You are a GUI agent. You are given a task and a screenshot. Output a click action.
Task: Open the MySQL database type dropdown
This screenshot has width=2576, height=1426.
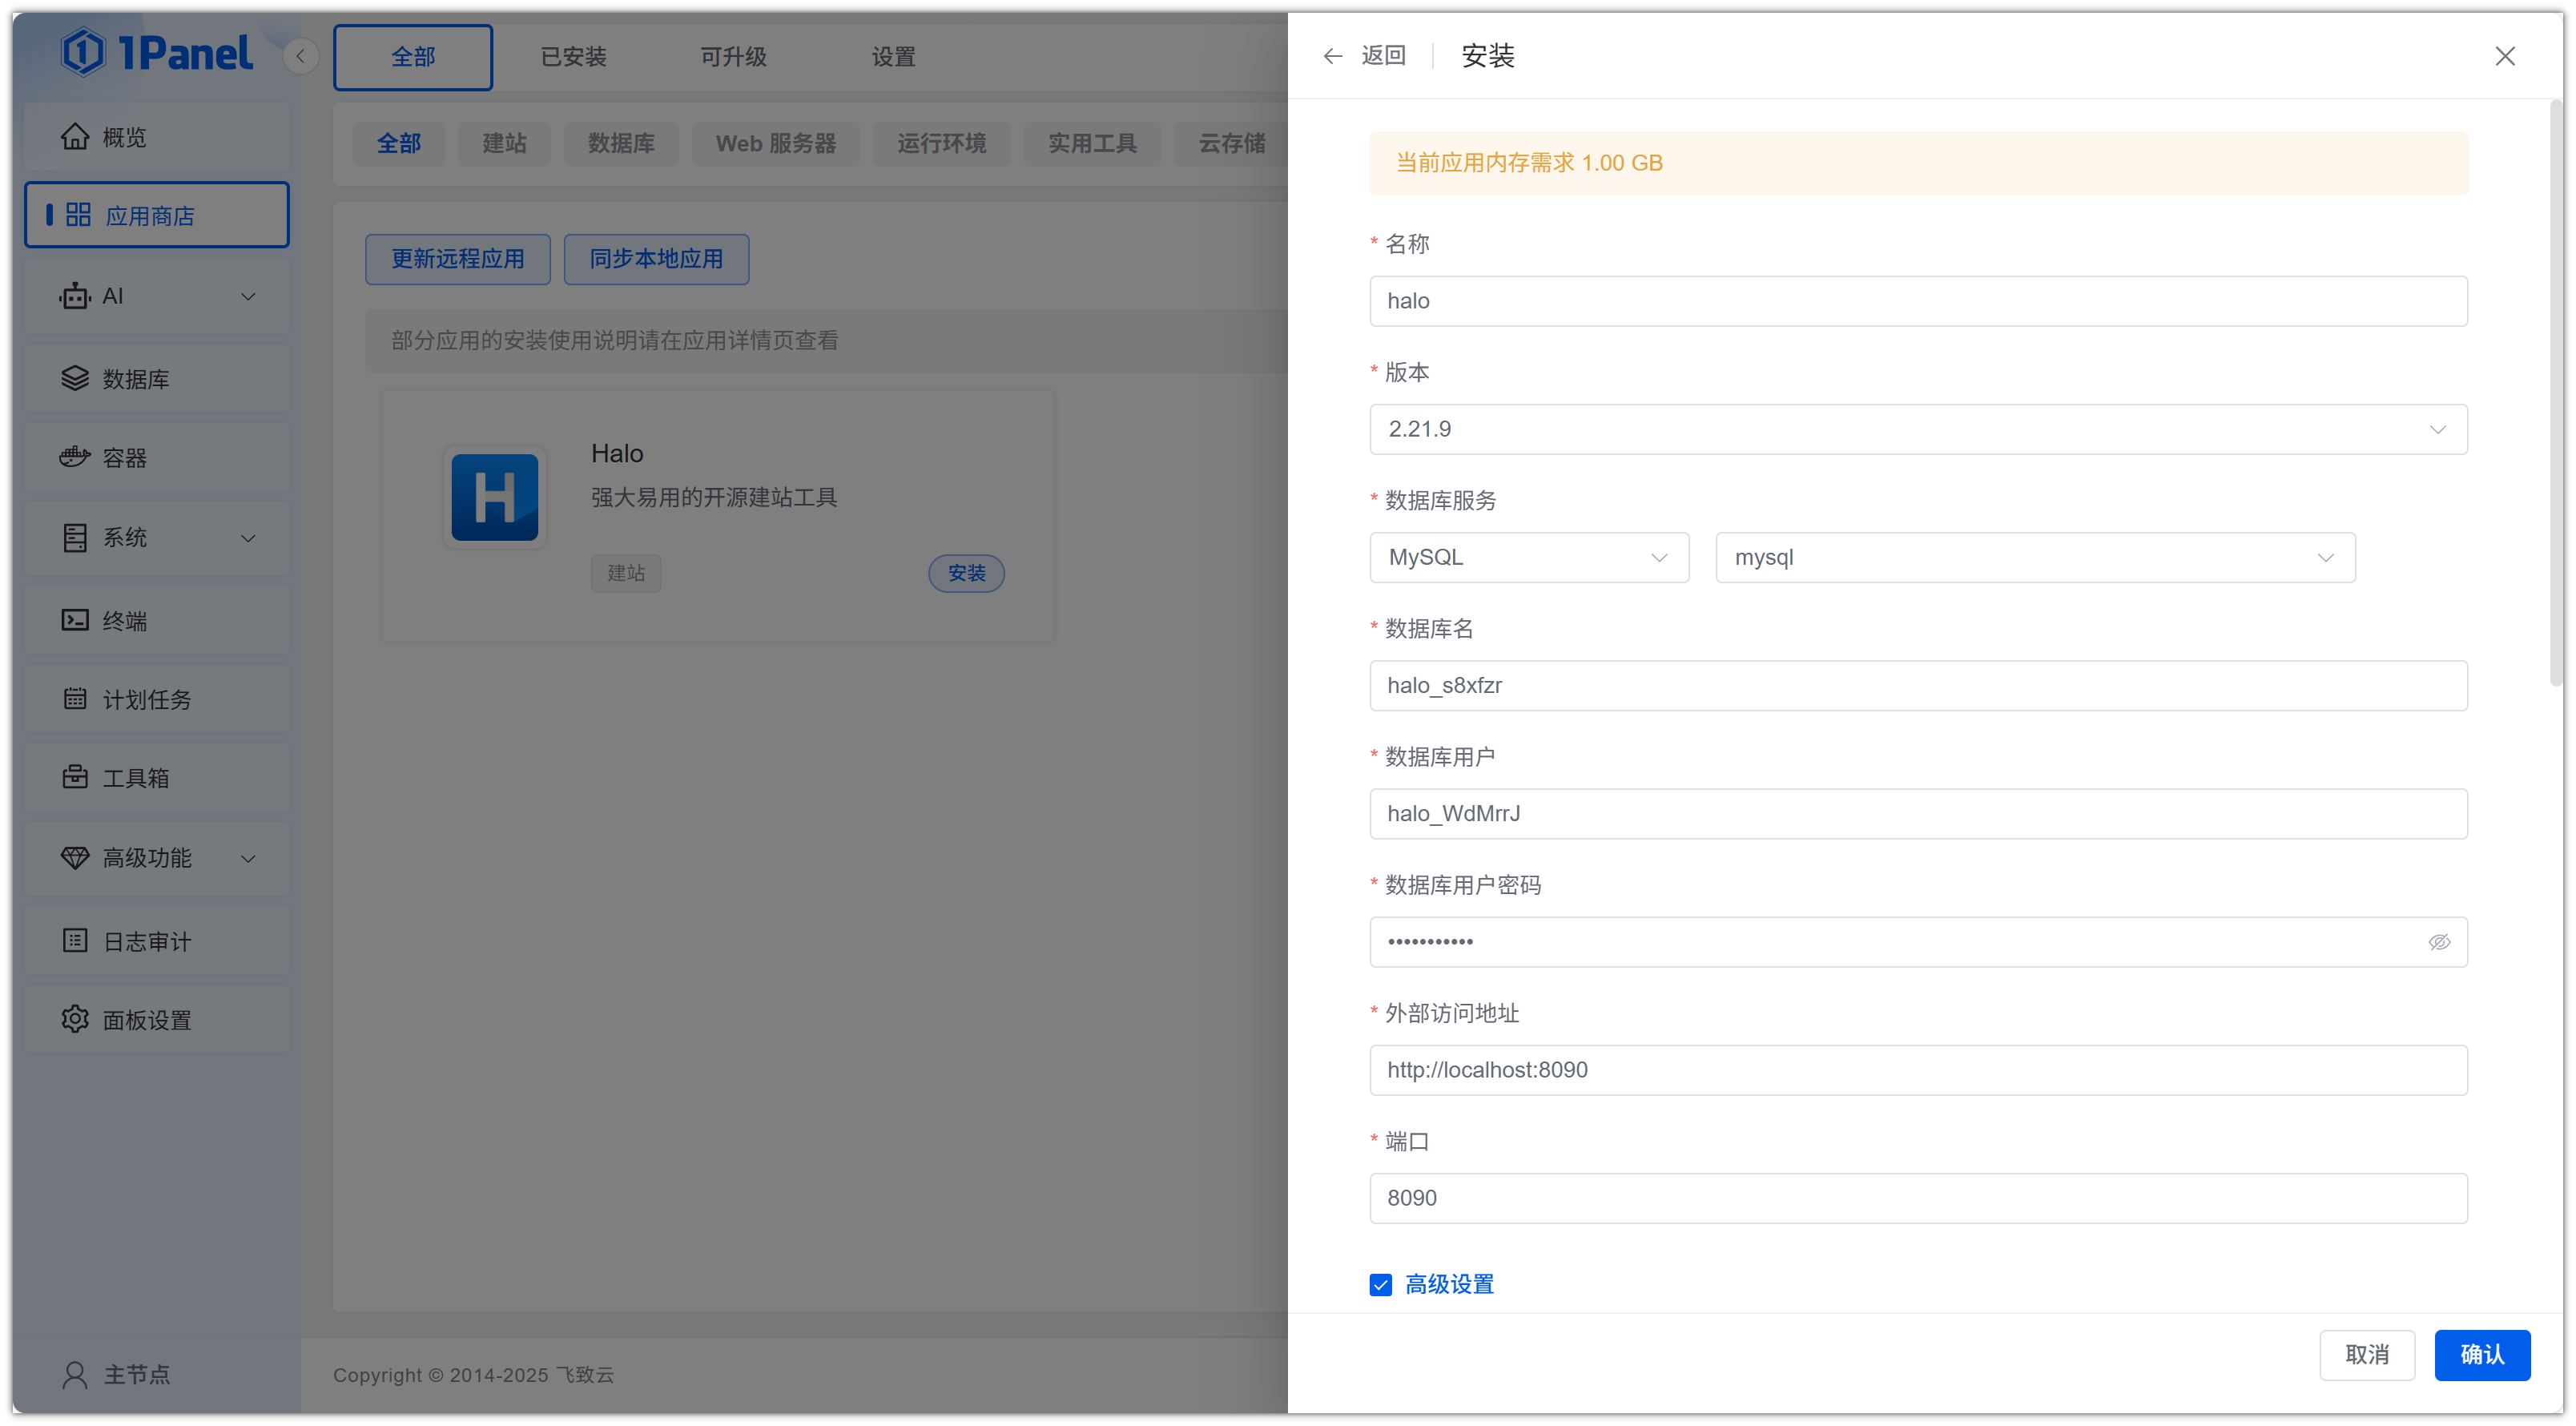pyautogui.click(x=1528, y=557)
